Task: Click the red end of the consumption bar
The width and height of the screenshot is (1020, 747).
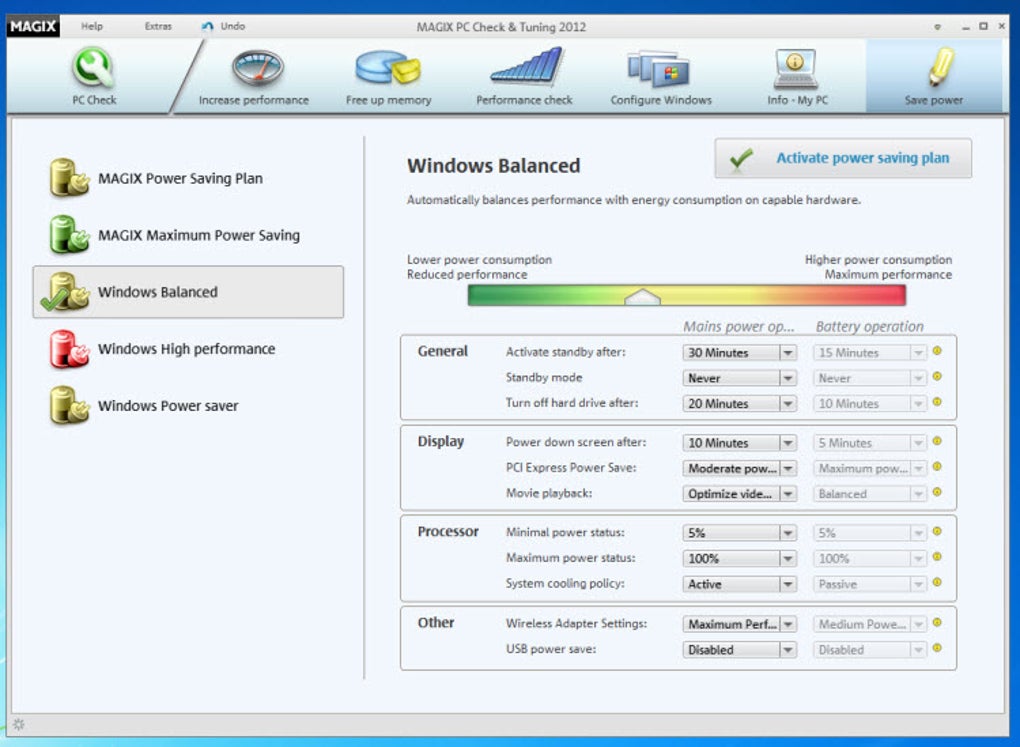Action: coord(896,296)
